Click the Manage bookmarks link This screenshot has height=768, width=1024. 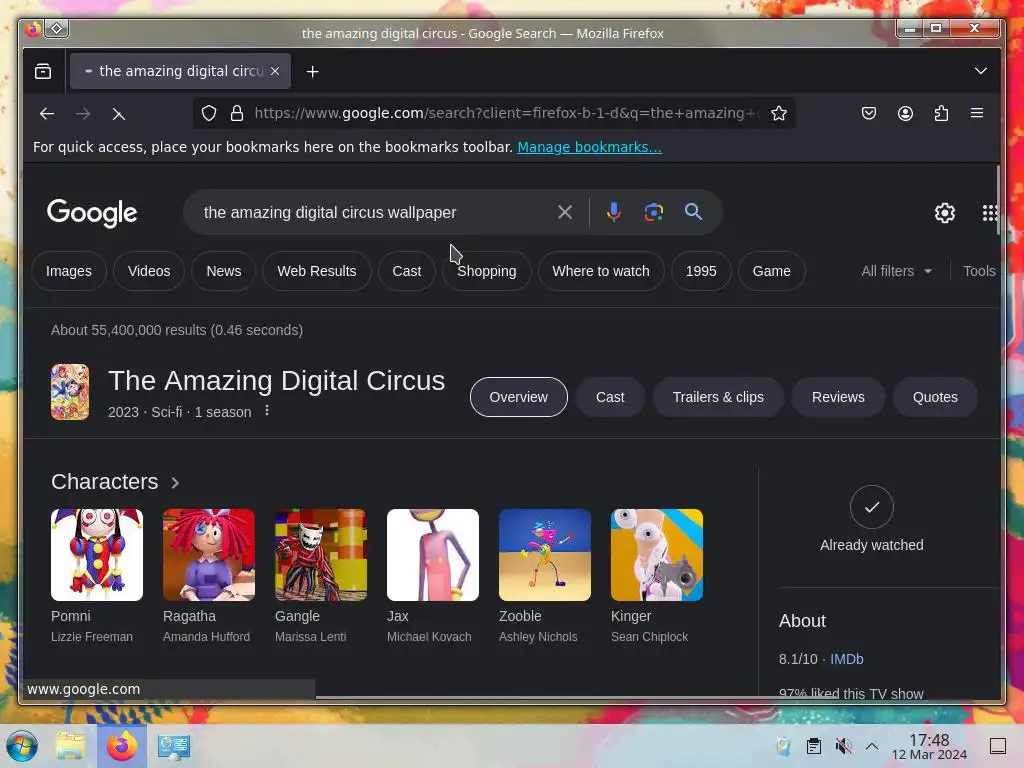point(589,147)
